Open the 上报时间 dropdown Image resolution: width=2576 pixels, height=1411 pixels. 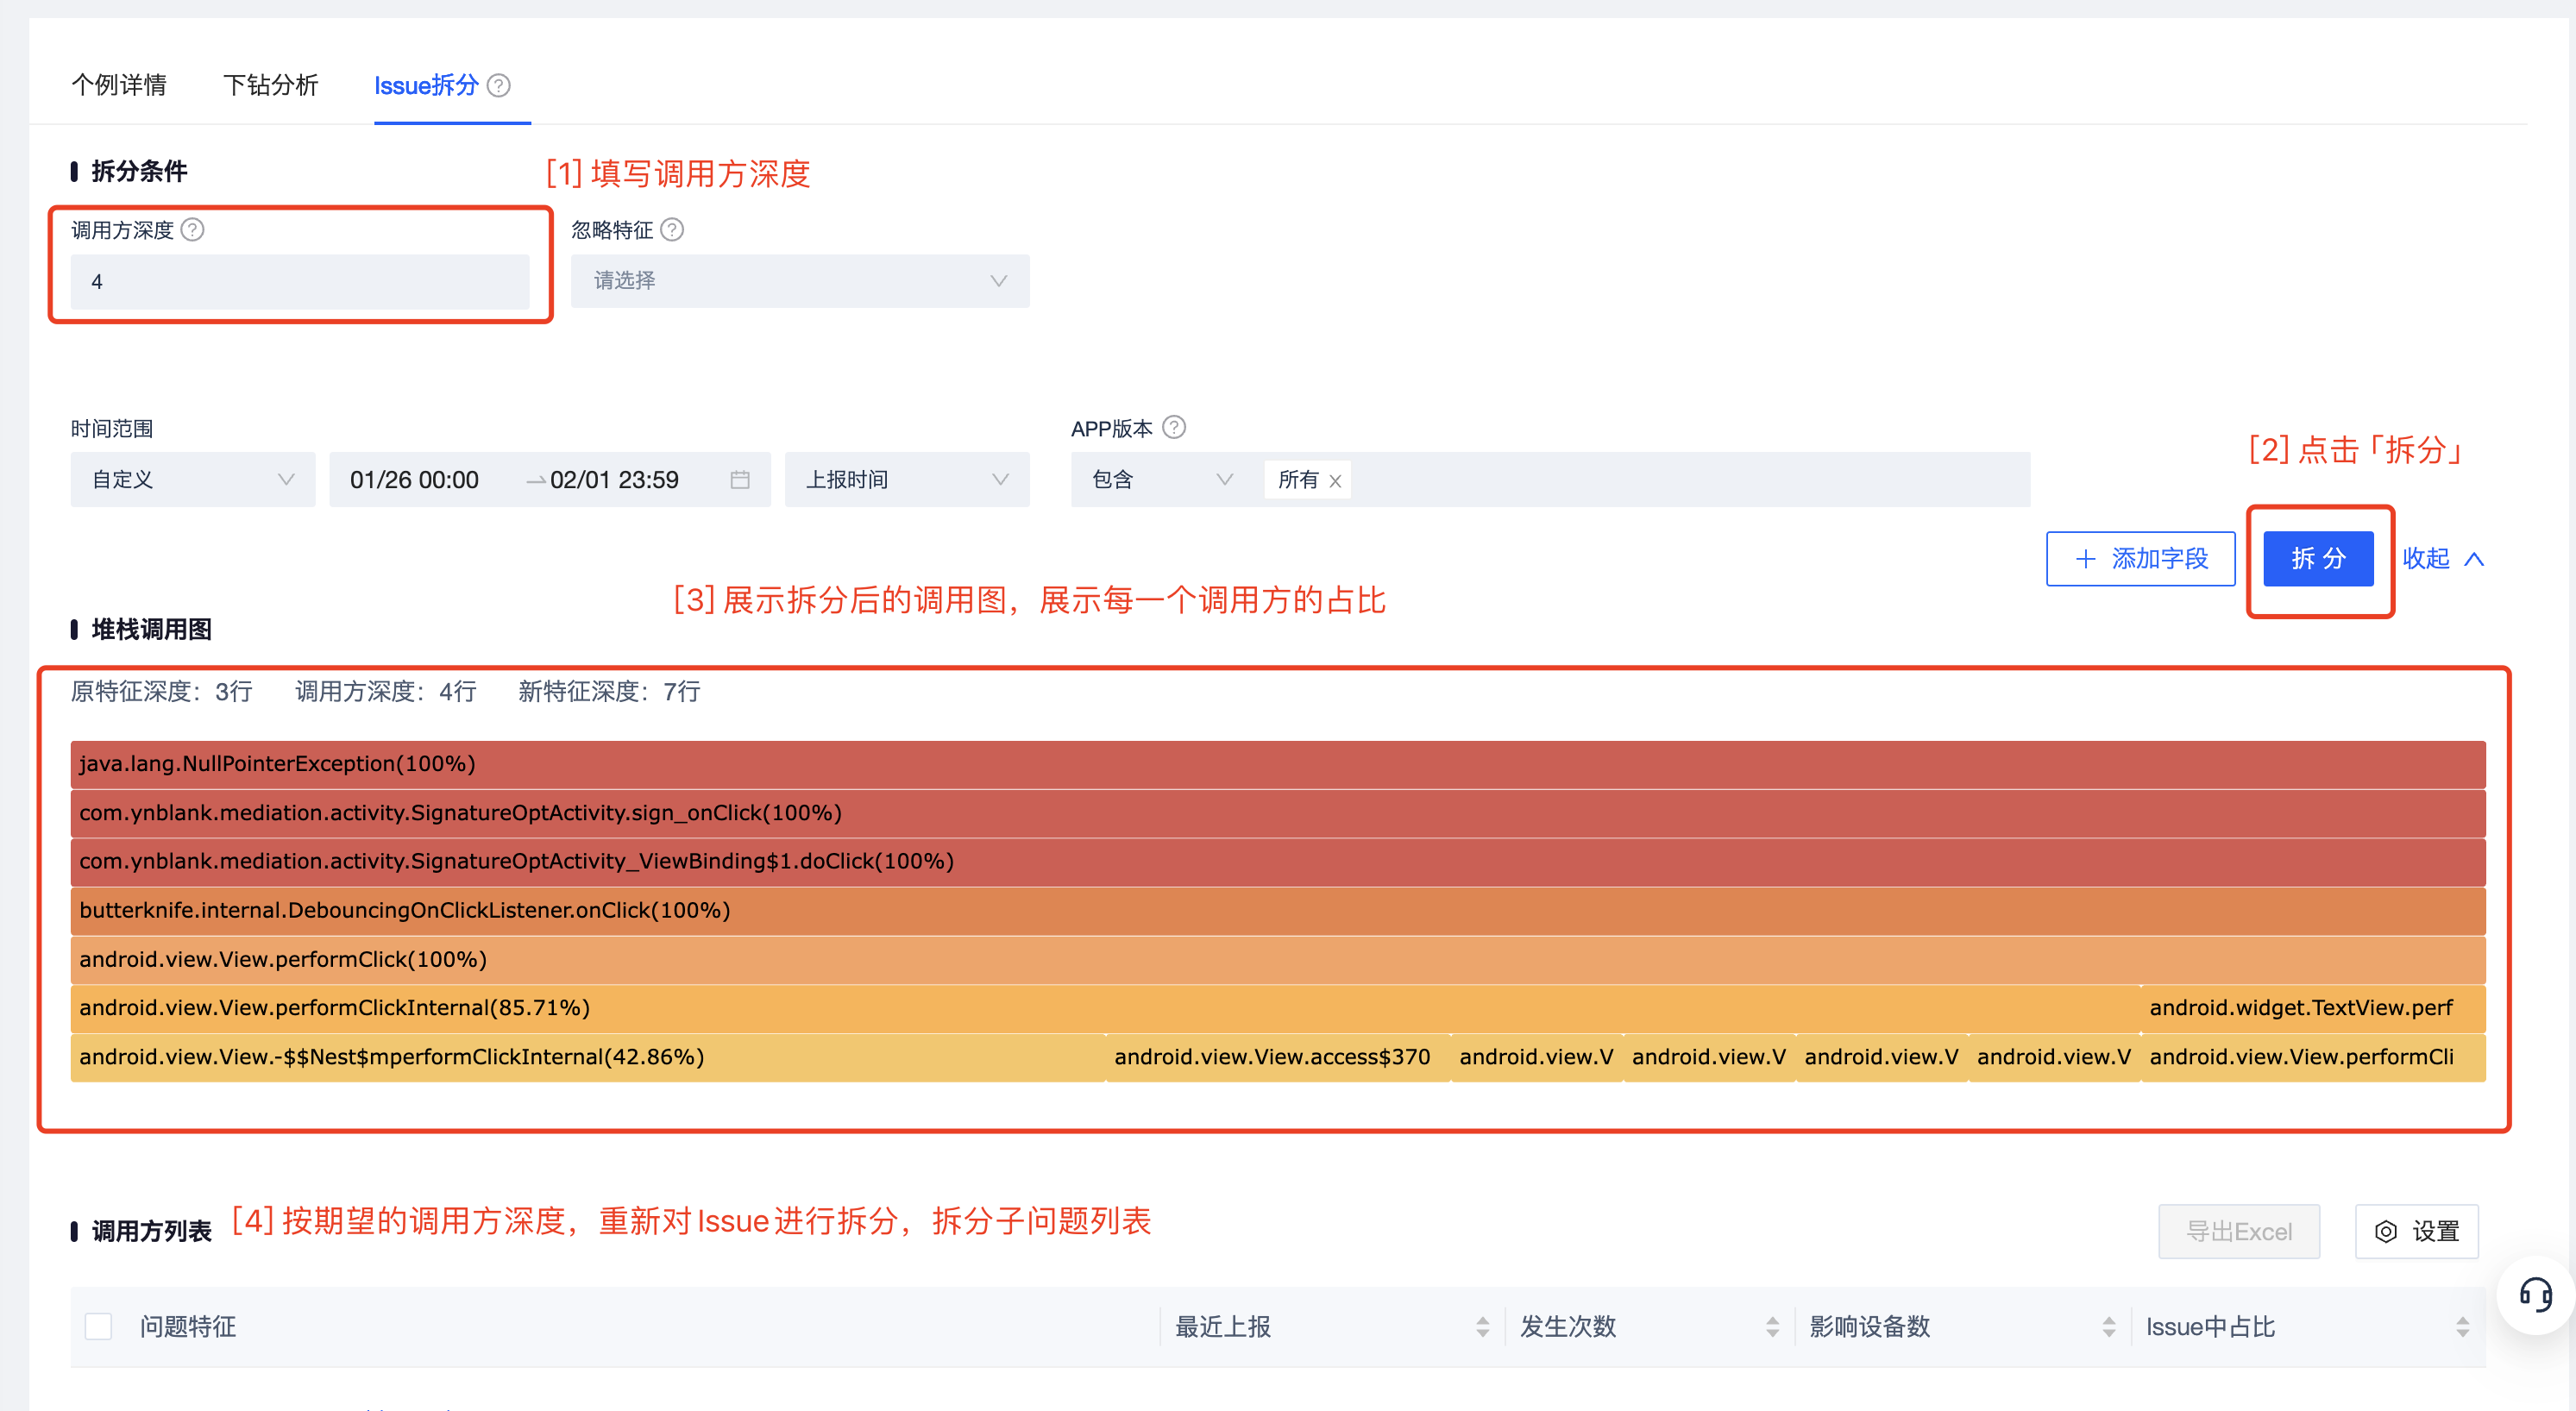907,480
